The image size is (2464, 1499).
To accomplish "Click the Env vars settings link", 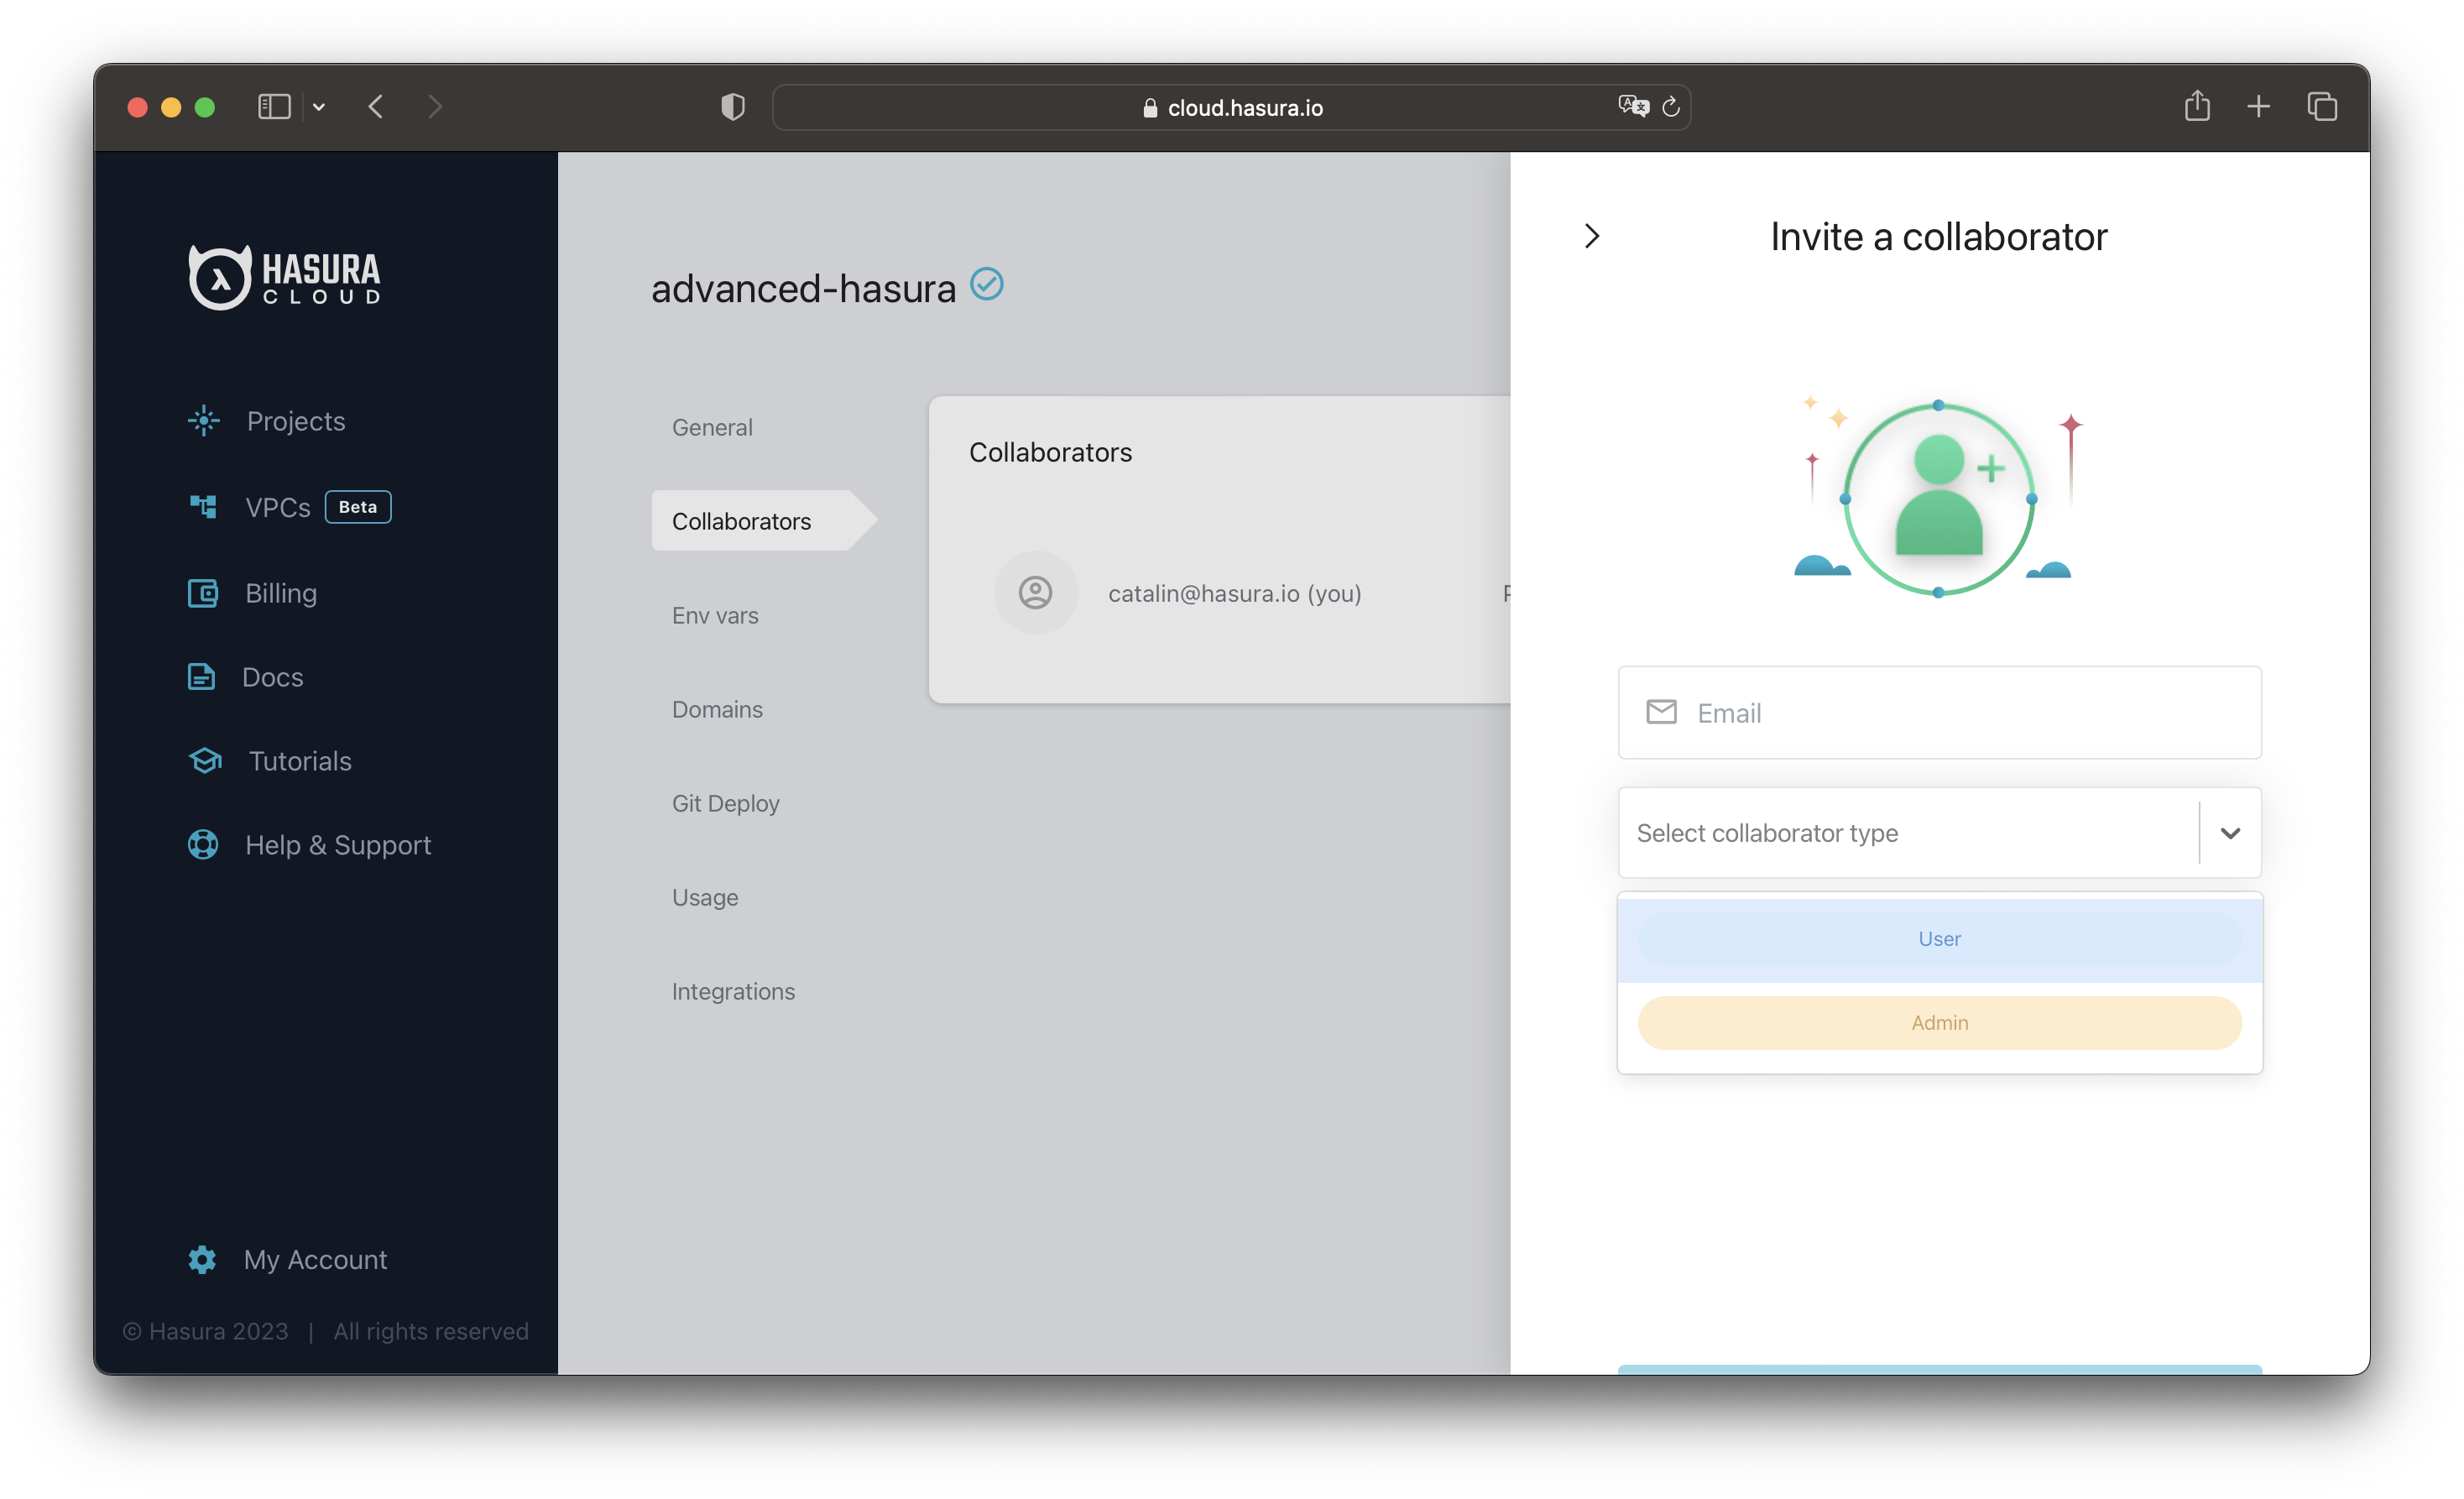I will pos(713,616).
